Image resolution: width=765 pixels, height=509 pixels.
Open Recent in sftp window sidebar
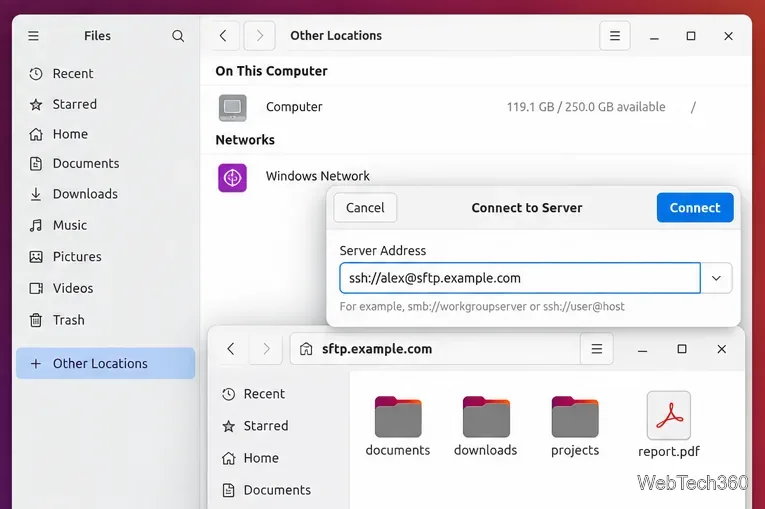coord(279,394)
